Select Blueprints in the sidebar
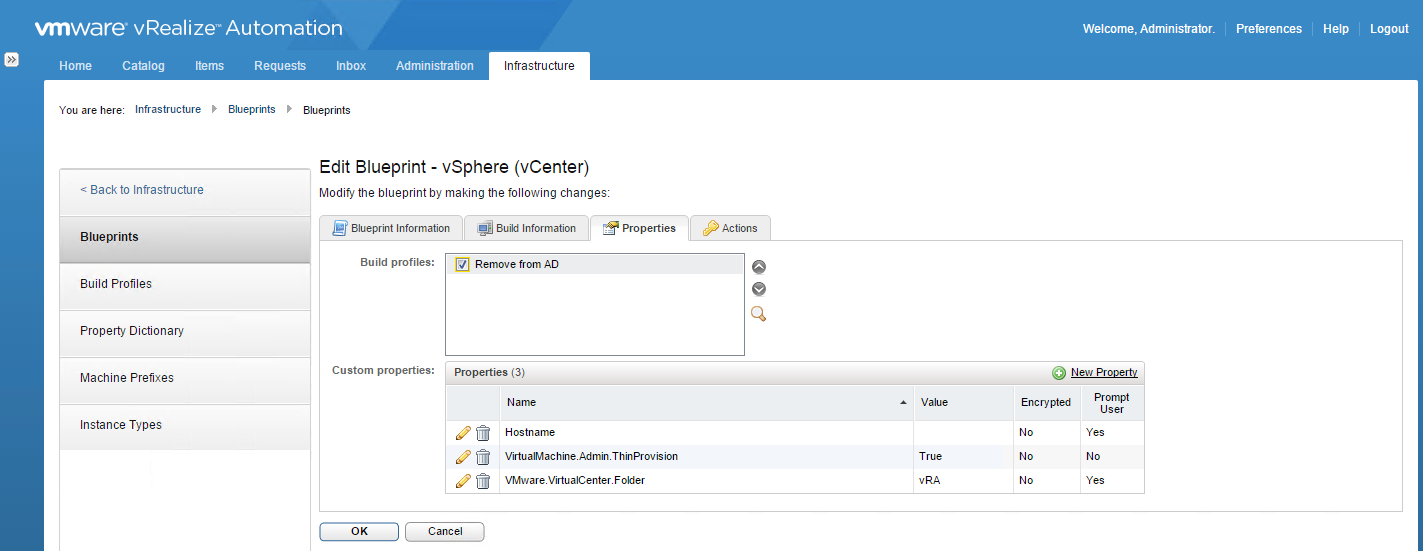The height and width of the screenshot is (551, 1423). pos(185,238)
